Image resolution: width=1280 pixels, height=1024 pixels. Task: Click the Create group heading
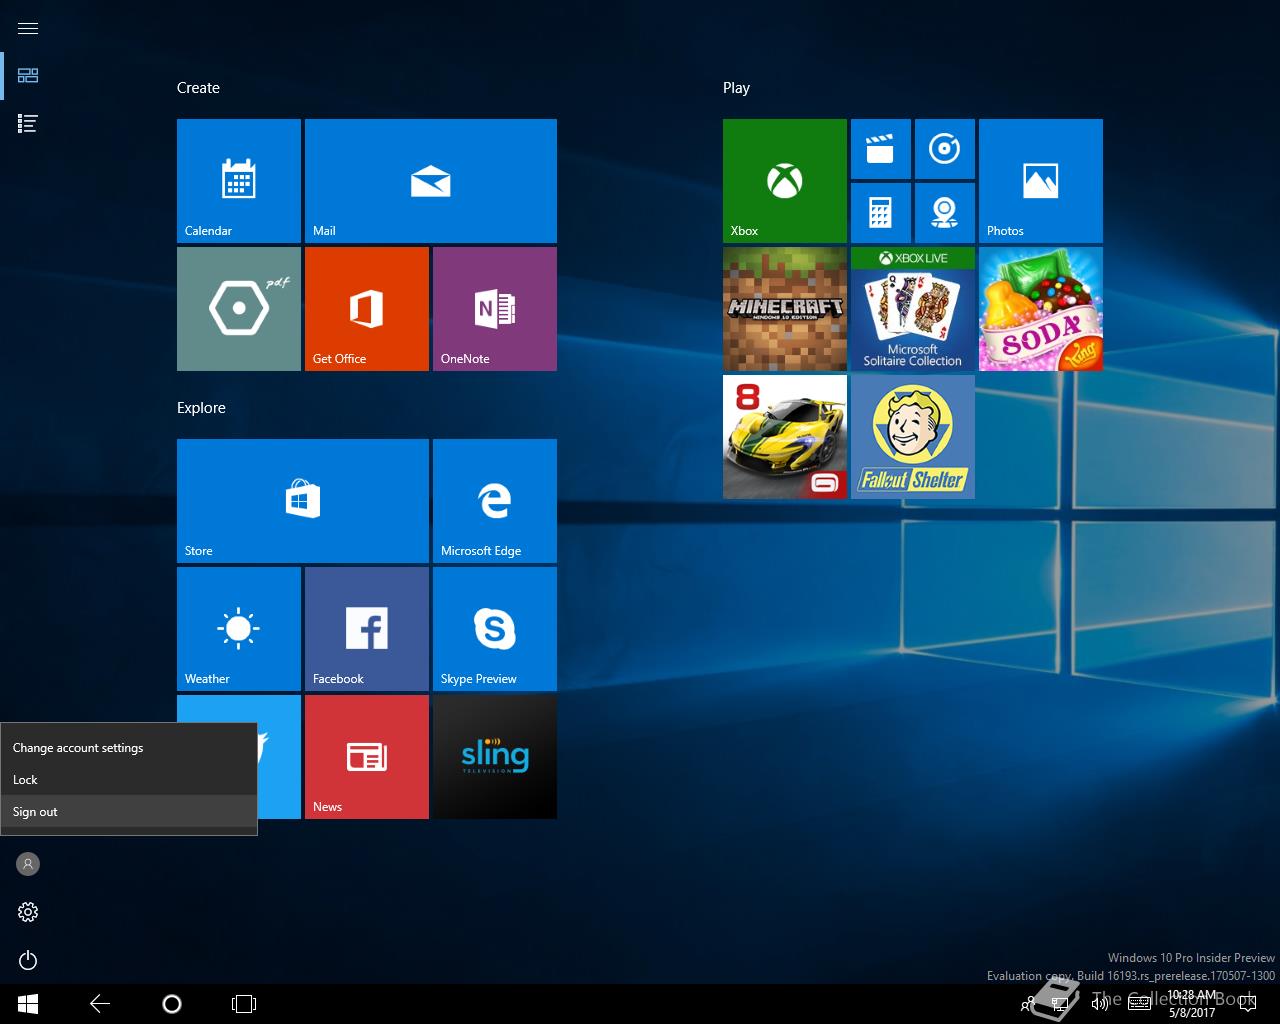pyautogui.click(x=198, y=88)
